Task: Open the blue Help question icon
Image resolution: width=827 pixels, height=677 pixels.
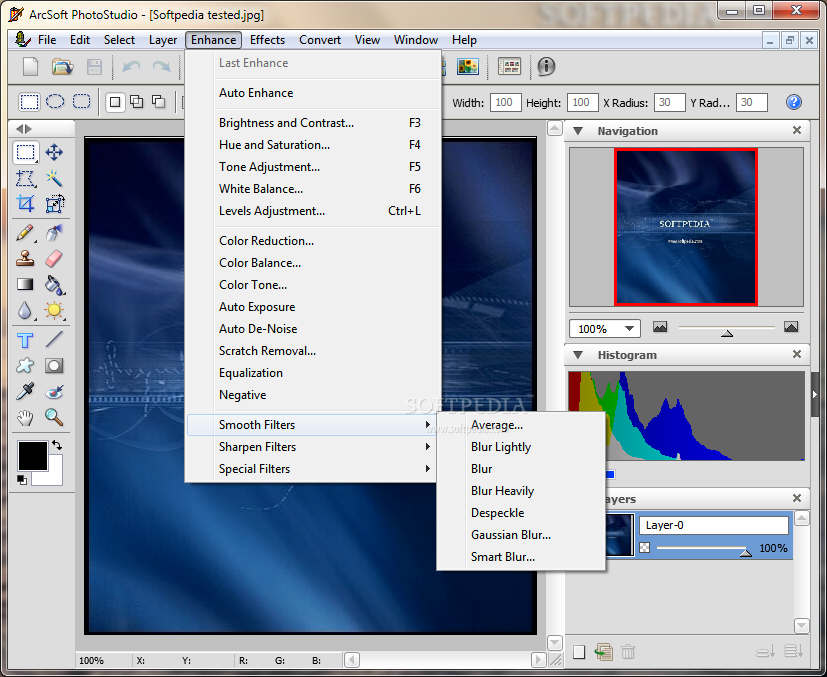Action: (x=793, y=102)
